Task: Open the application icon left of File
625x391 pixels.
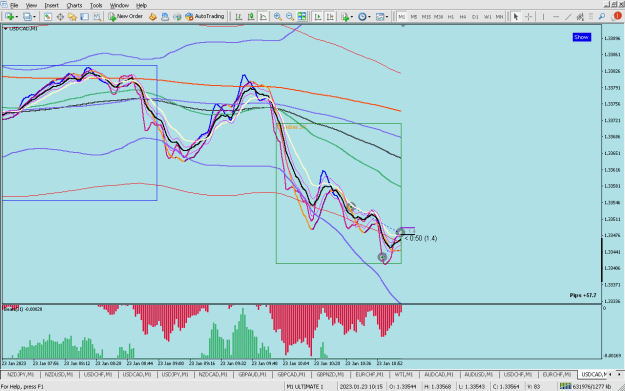Action: [x=4, y=5]
